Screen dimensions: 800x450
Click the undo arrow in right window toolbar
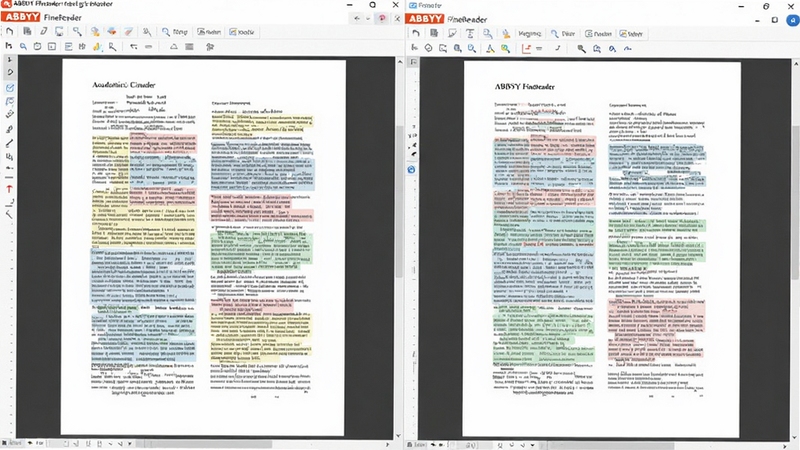[416, 34]
